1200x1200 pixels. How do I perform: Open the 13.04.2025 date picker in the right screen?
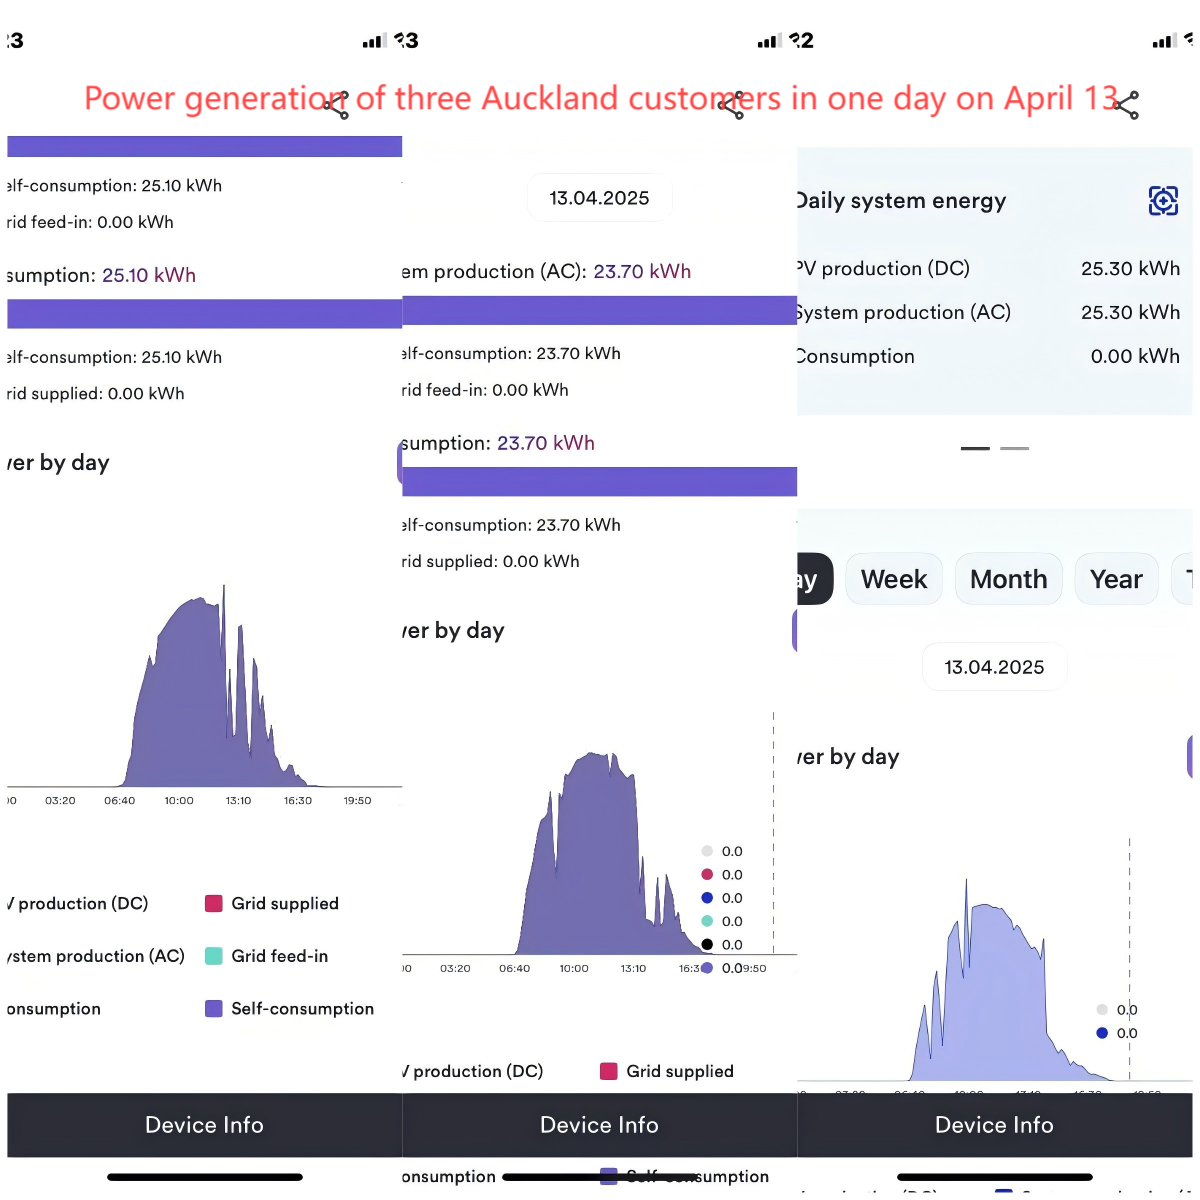coord(994,667)
